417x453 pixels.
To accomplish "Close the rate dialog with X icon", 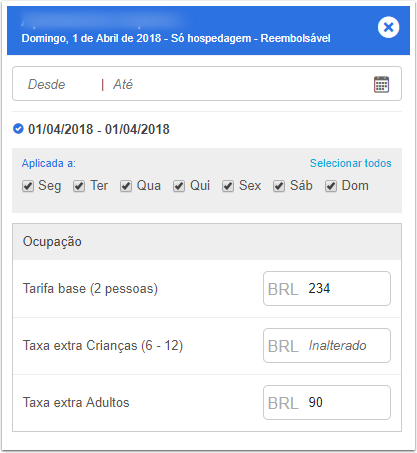I will pos(388,27).
